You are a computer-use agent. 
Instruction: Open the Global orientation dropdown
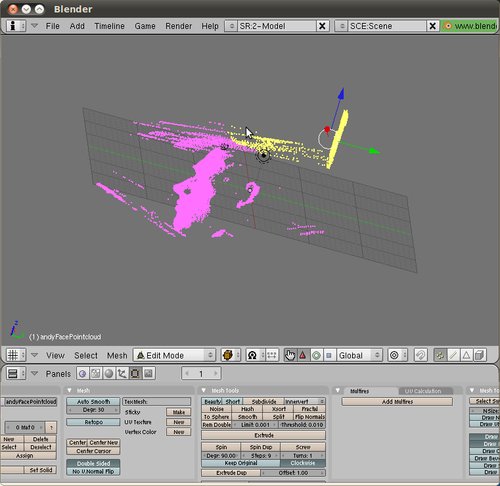point(359,355)
